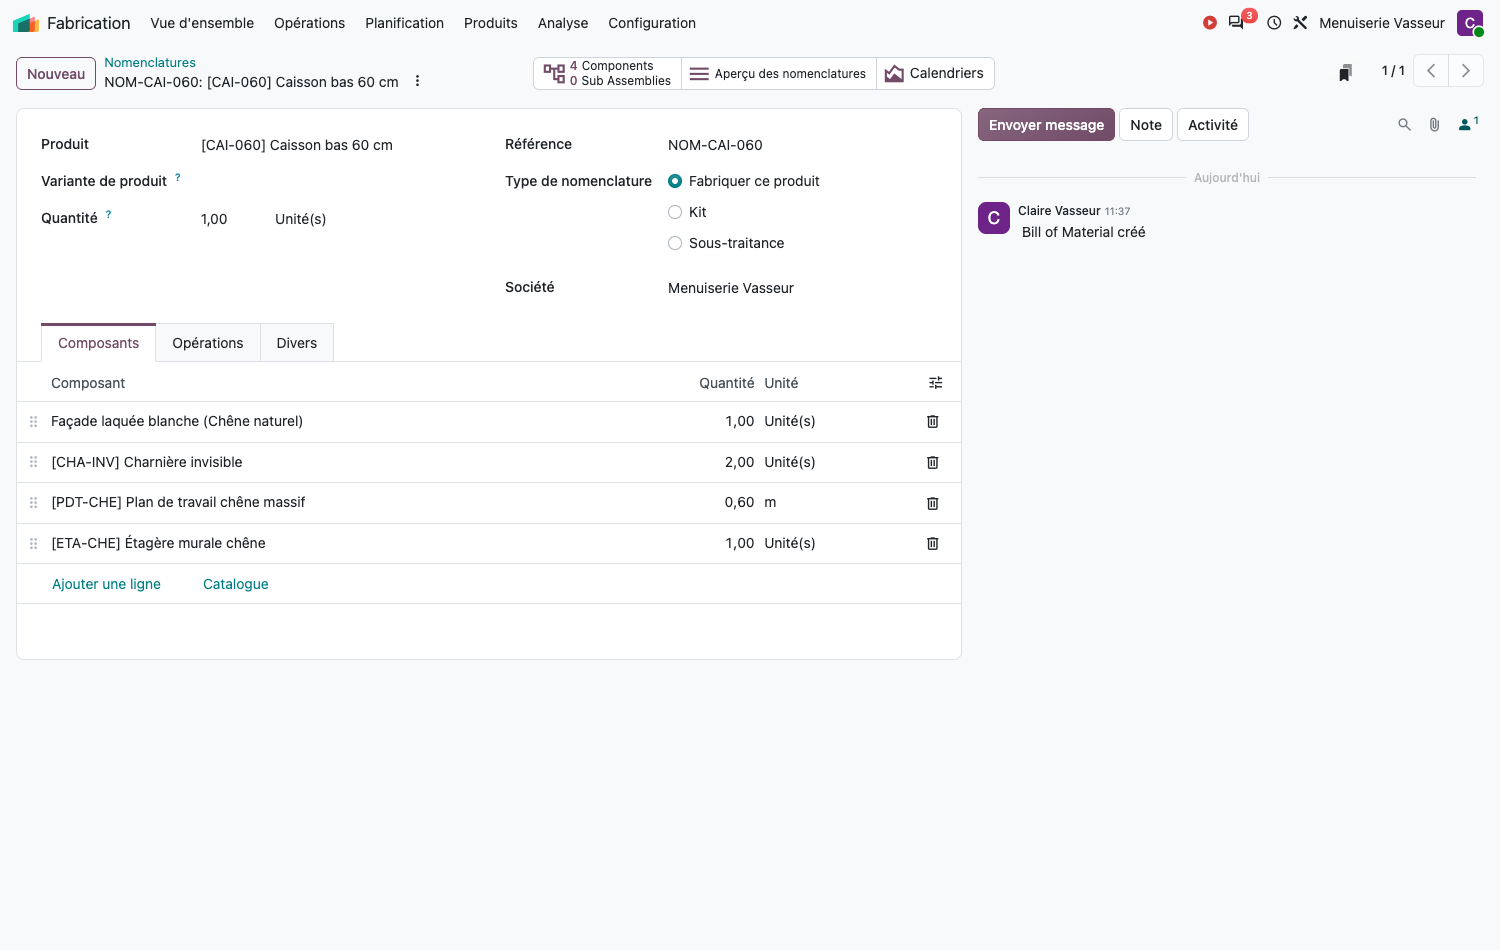
Task: Open the user avatar menu
Action: tap(1470, 23)
